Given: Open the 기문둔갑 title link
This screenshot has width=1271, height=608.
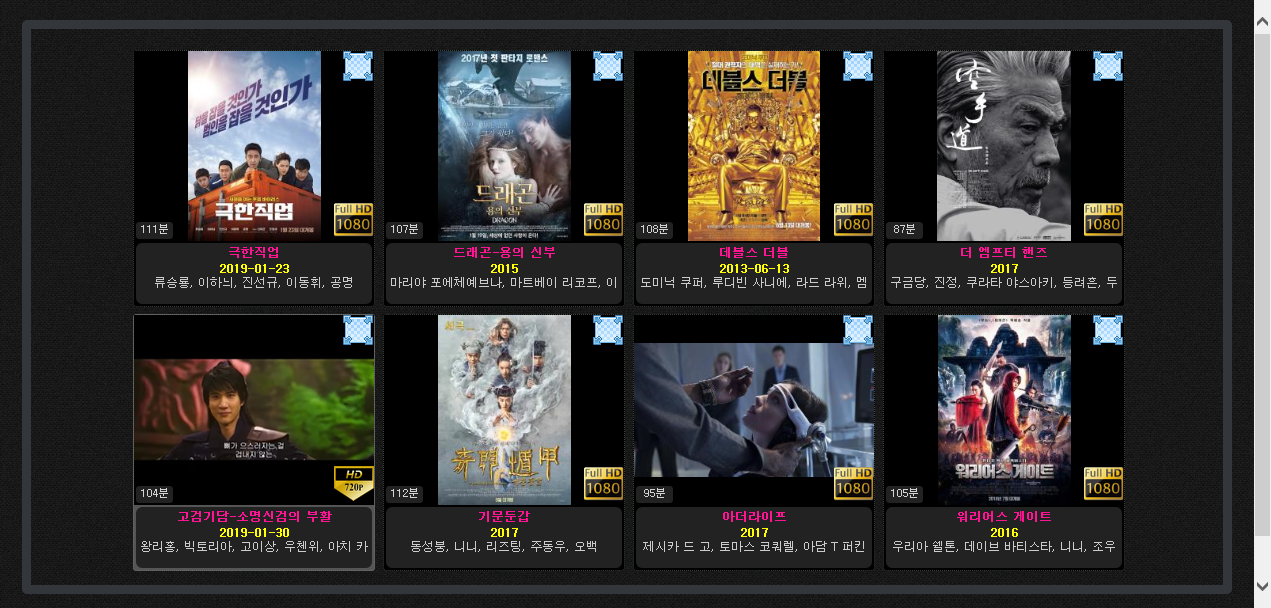Looking at the screenshot, I should tap(504, 516).
